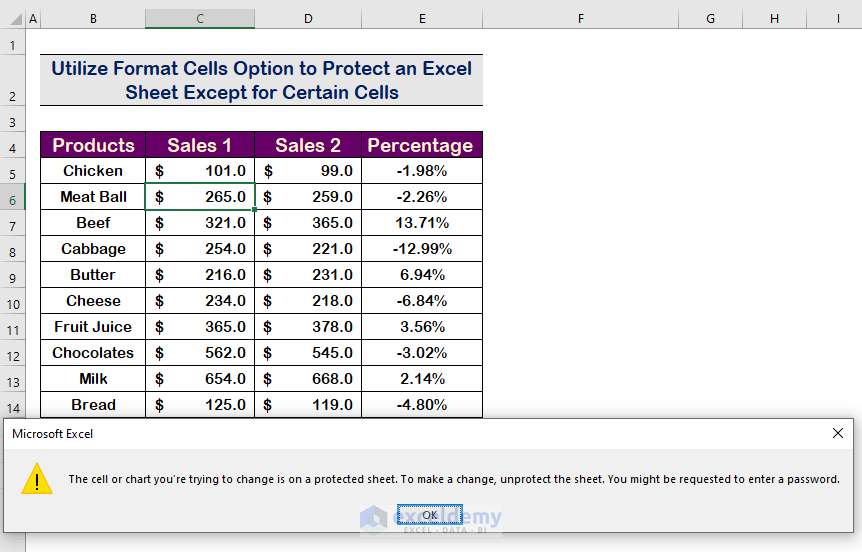
Task: Click the OK button in the dialog
Action: 429,515
